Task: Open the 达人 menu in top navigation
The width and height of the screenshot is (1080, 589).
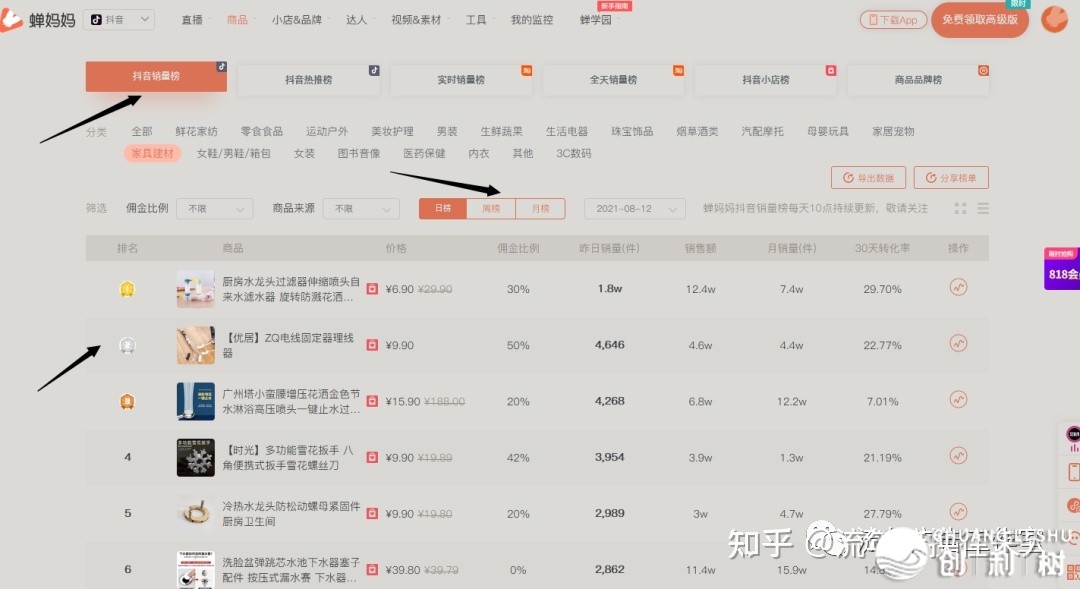Action: [355, 18]
